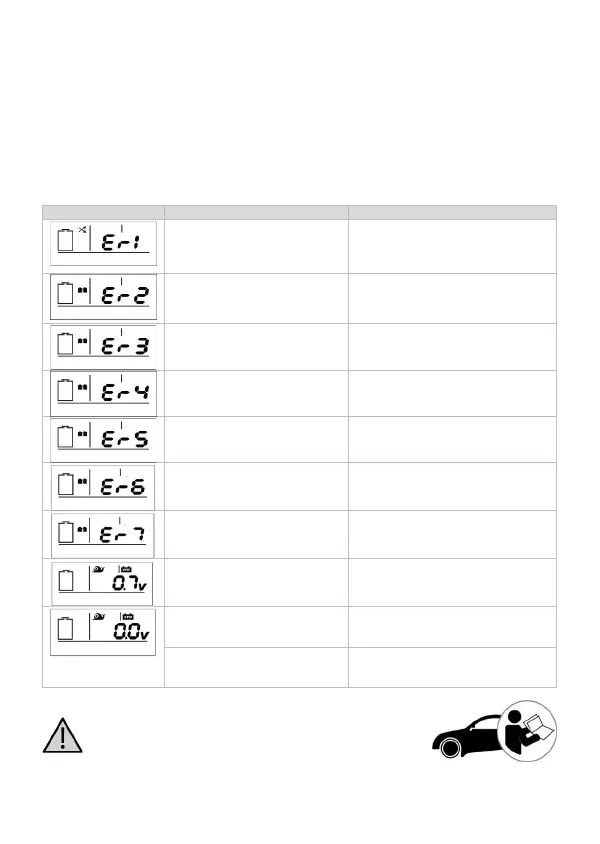
Task: Click the Er7 error code text
Action: [x=124, y=535]
